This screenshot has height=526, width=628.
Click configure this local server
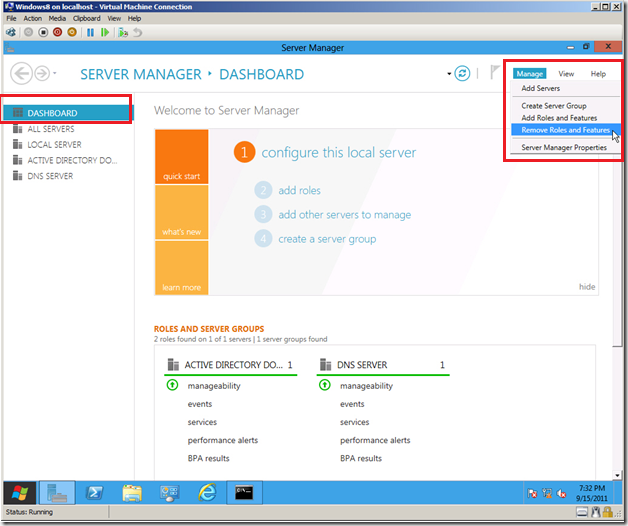(338, 153)
